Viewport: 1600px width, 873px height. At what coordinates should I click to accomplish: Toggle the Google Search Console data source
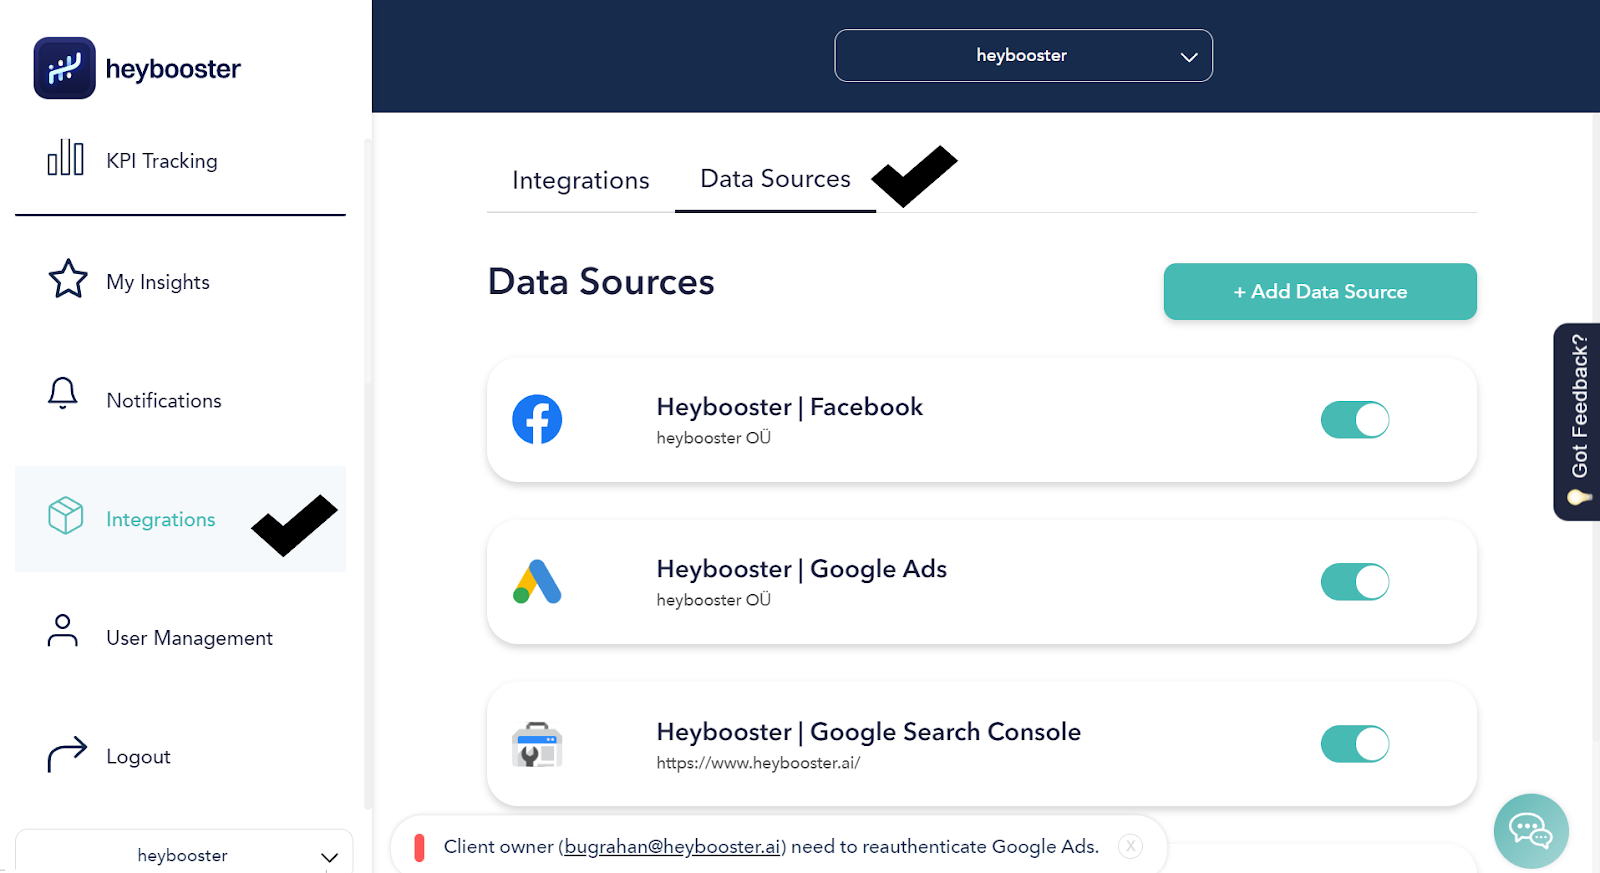pyautogui.click(x=1355, y=744)
